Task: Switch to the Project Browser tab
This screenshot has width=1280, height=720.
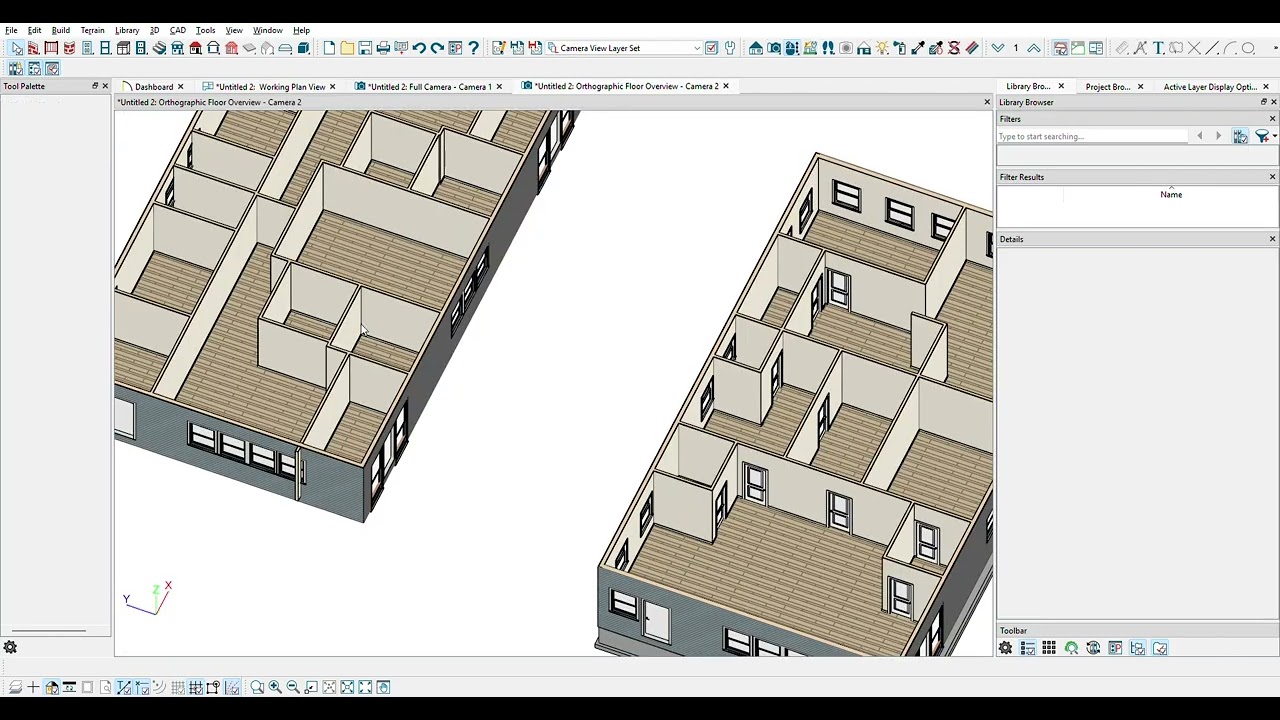Action: pyautogui.click(x=1108, y=87)
